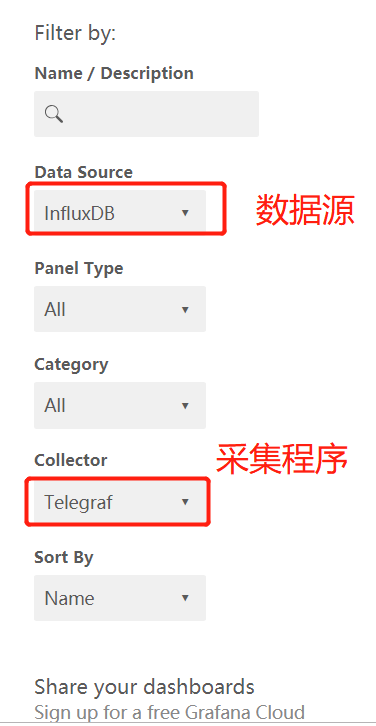The width and height of the screenshot is (376, 726).
Task: Expand the Sort By dropdown showing Name
Action: (120, 598)
